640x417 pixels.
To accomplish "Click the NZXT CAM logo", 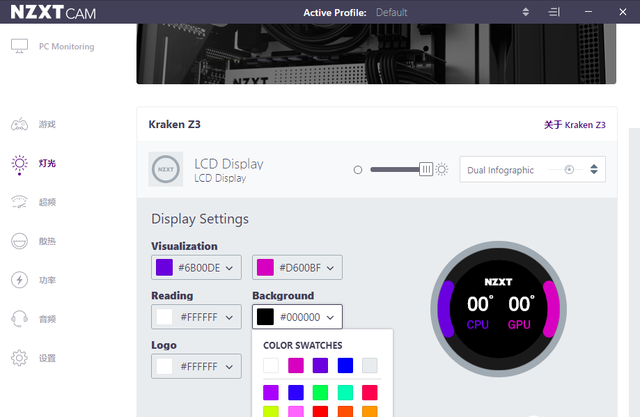I will (53, 12).
